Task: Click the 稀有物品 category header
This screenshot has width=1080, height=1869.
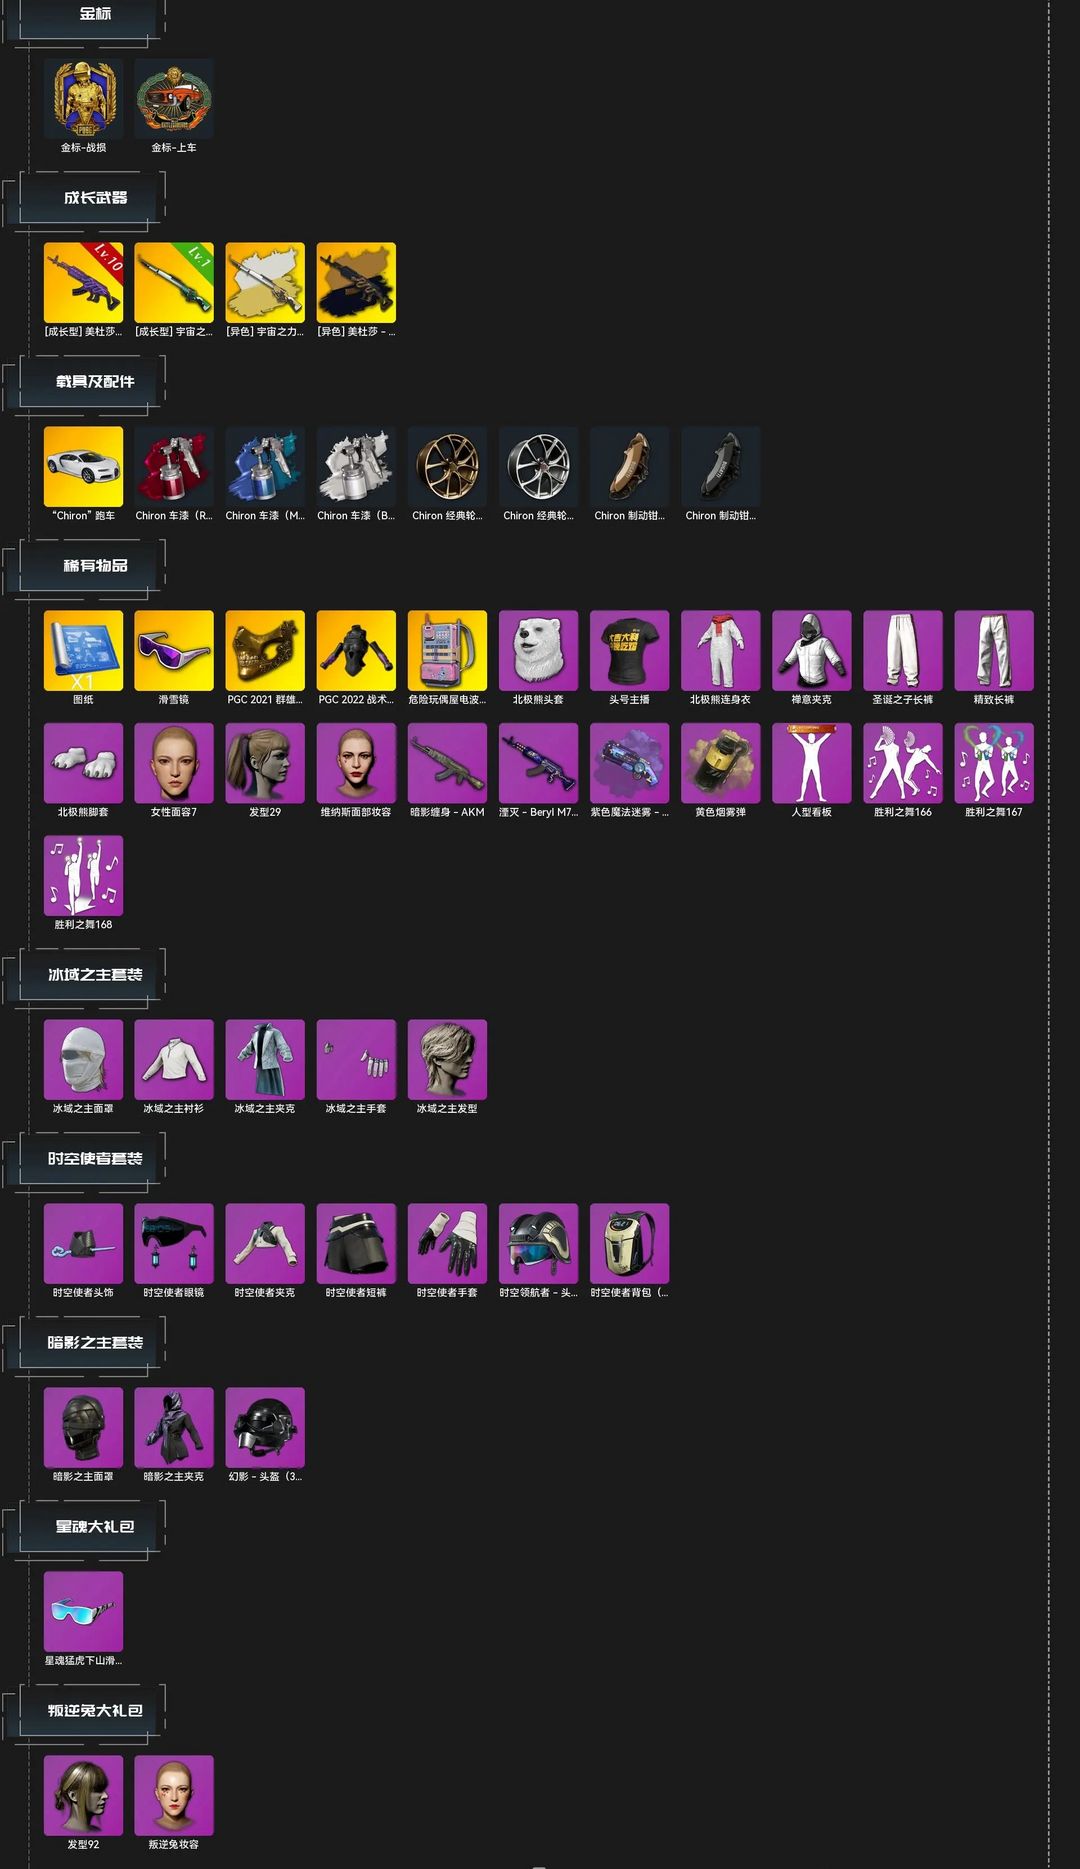Action: 95,566
